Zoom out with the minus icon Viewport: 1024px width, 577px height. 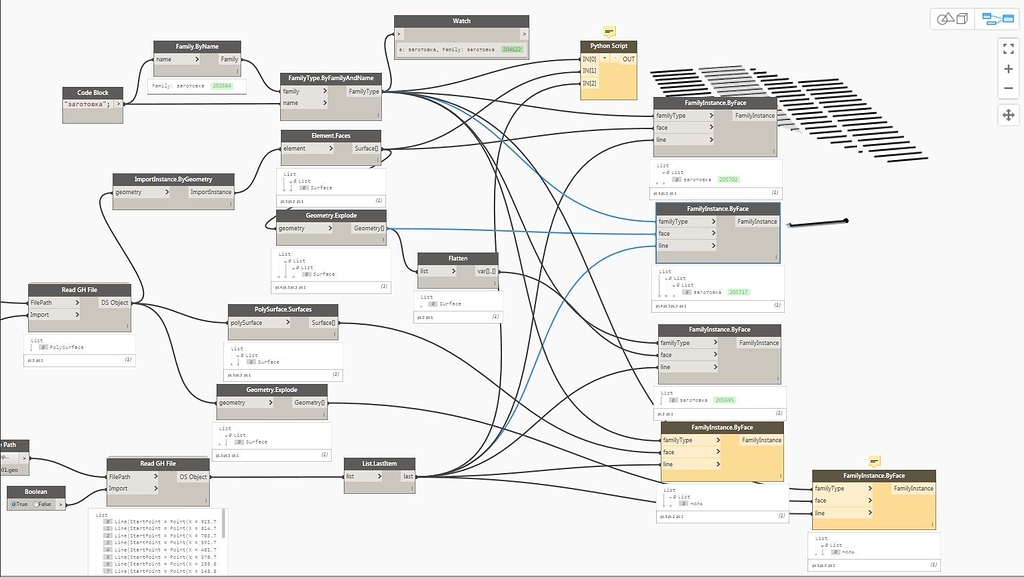[x=1008, y=88]
